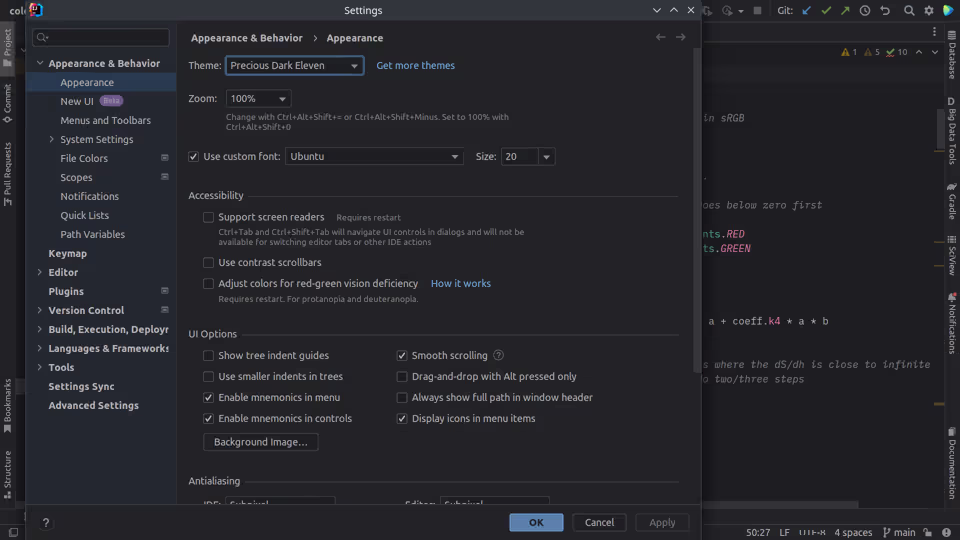Open Search Everywhere magnifier icon
960x540 pixels.
pyautogui.click(x=909, y=10)
